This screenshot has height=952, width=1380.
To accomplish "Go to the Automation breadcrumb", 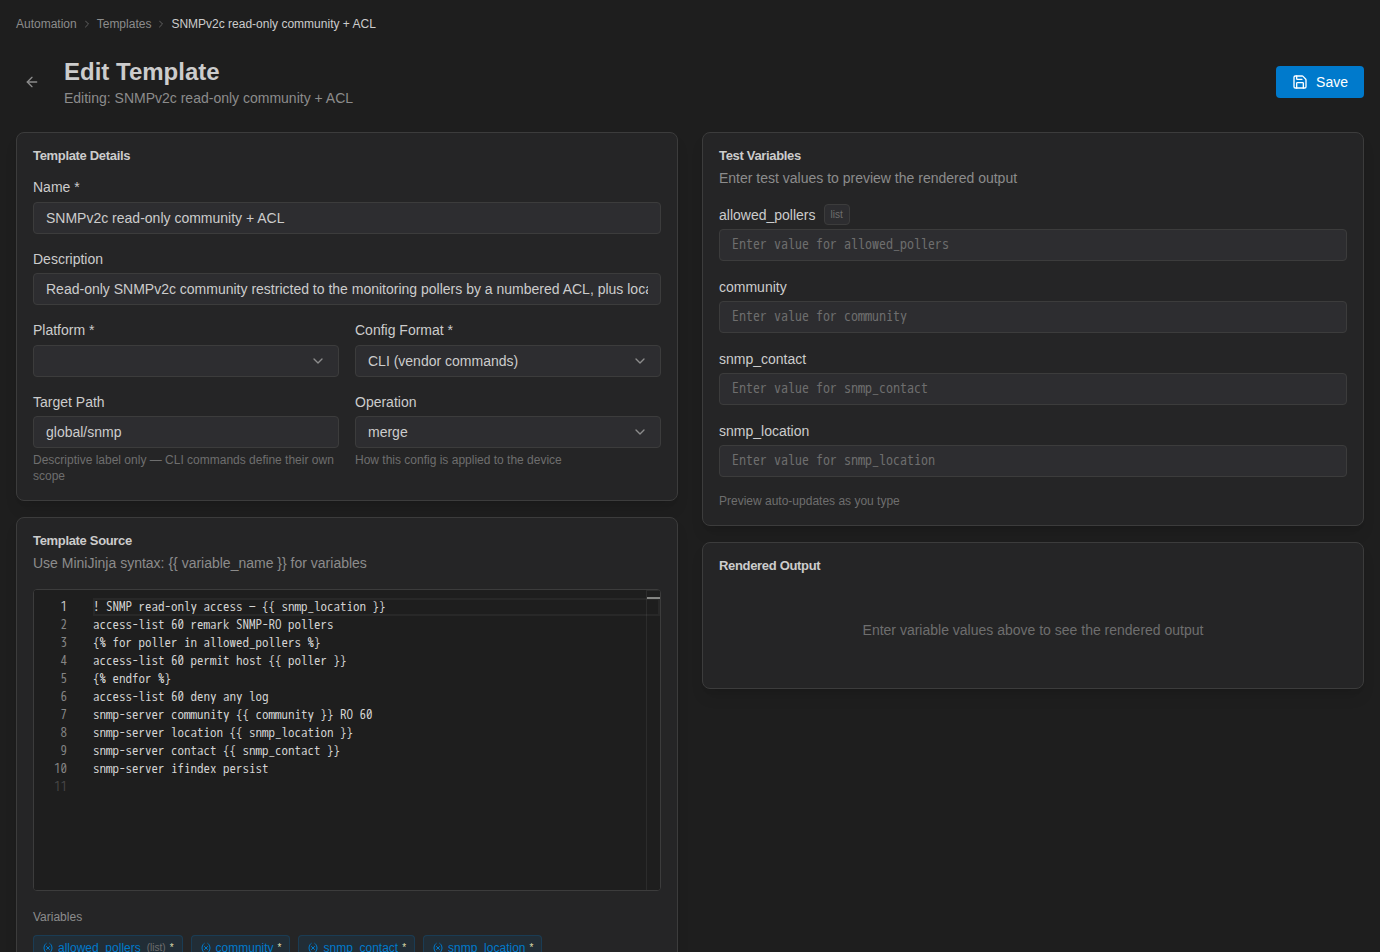I will coord(46,24).
